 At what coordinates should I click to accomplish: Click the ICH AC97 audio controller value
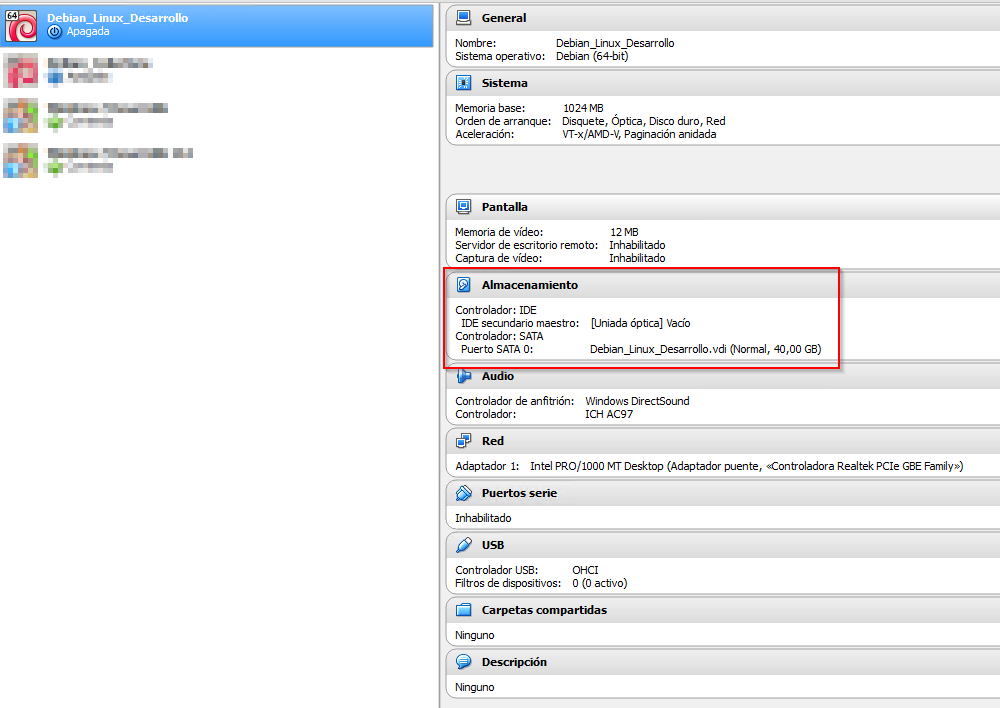(609, 414)
